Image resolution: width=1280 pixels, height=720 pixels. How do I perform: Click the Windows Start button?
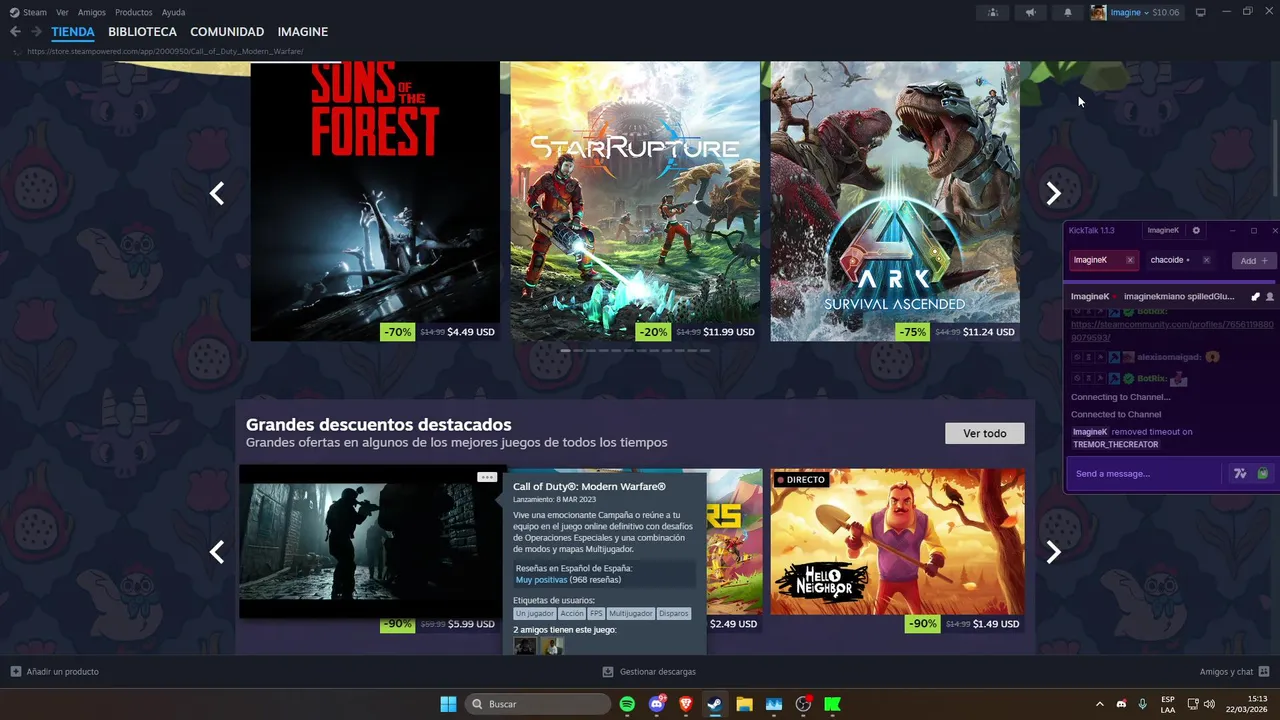pyautogui.click(x=448, y=704)
